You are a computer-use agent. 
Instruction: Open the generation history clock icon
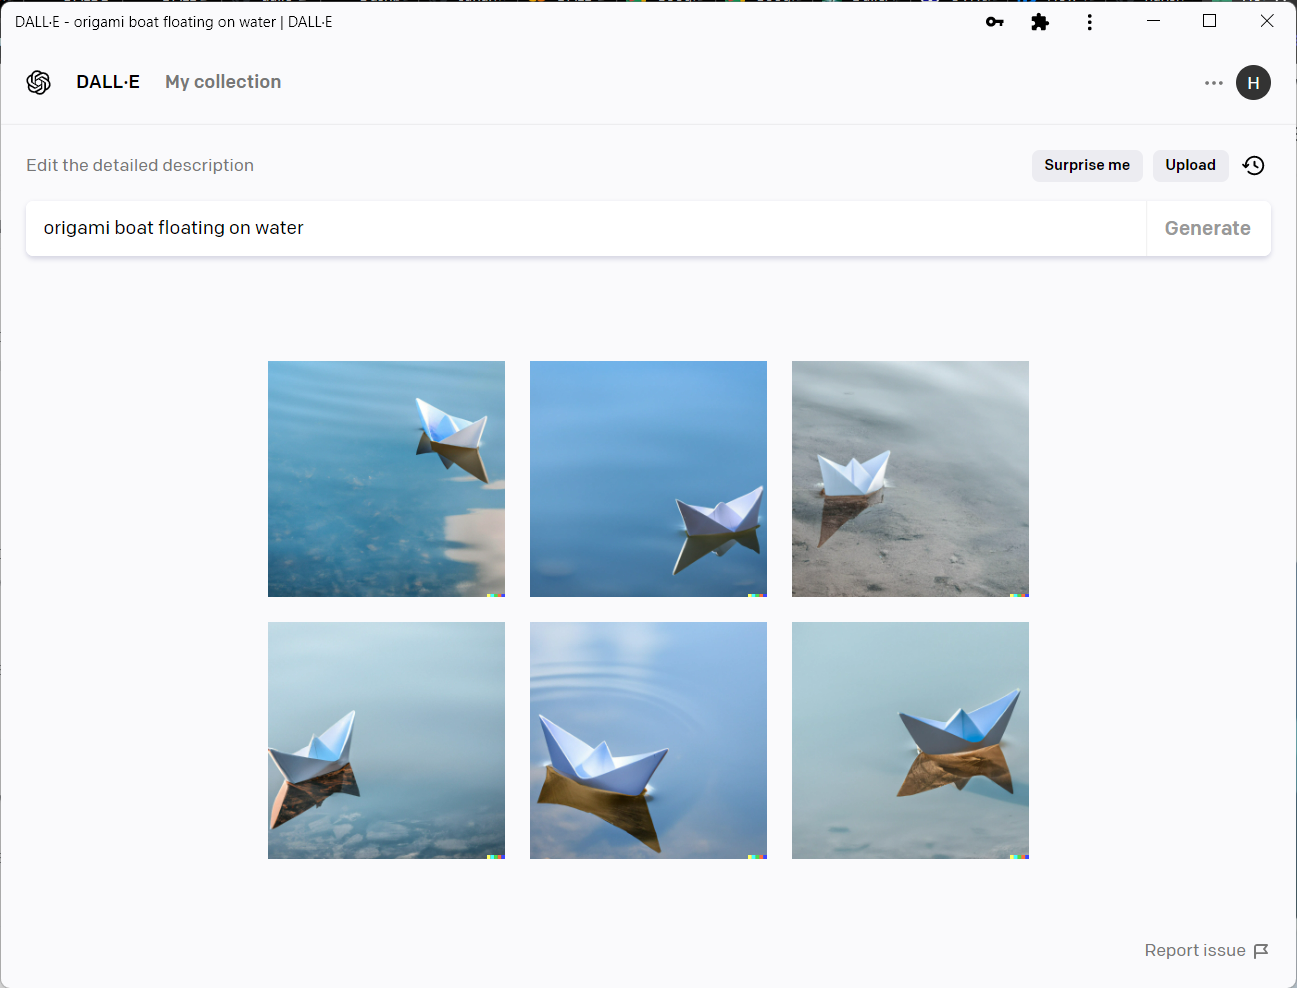coord(1253,165)
